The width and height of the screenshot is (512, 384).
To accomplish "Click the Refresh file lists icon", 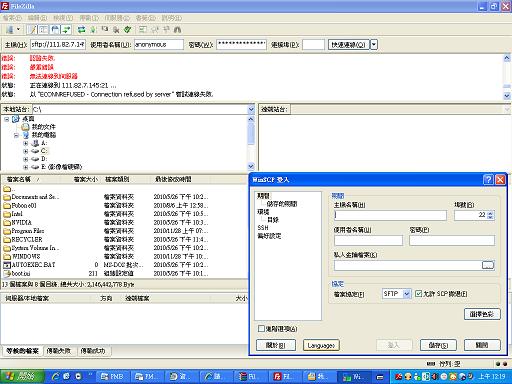I will coord(81,30).
